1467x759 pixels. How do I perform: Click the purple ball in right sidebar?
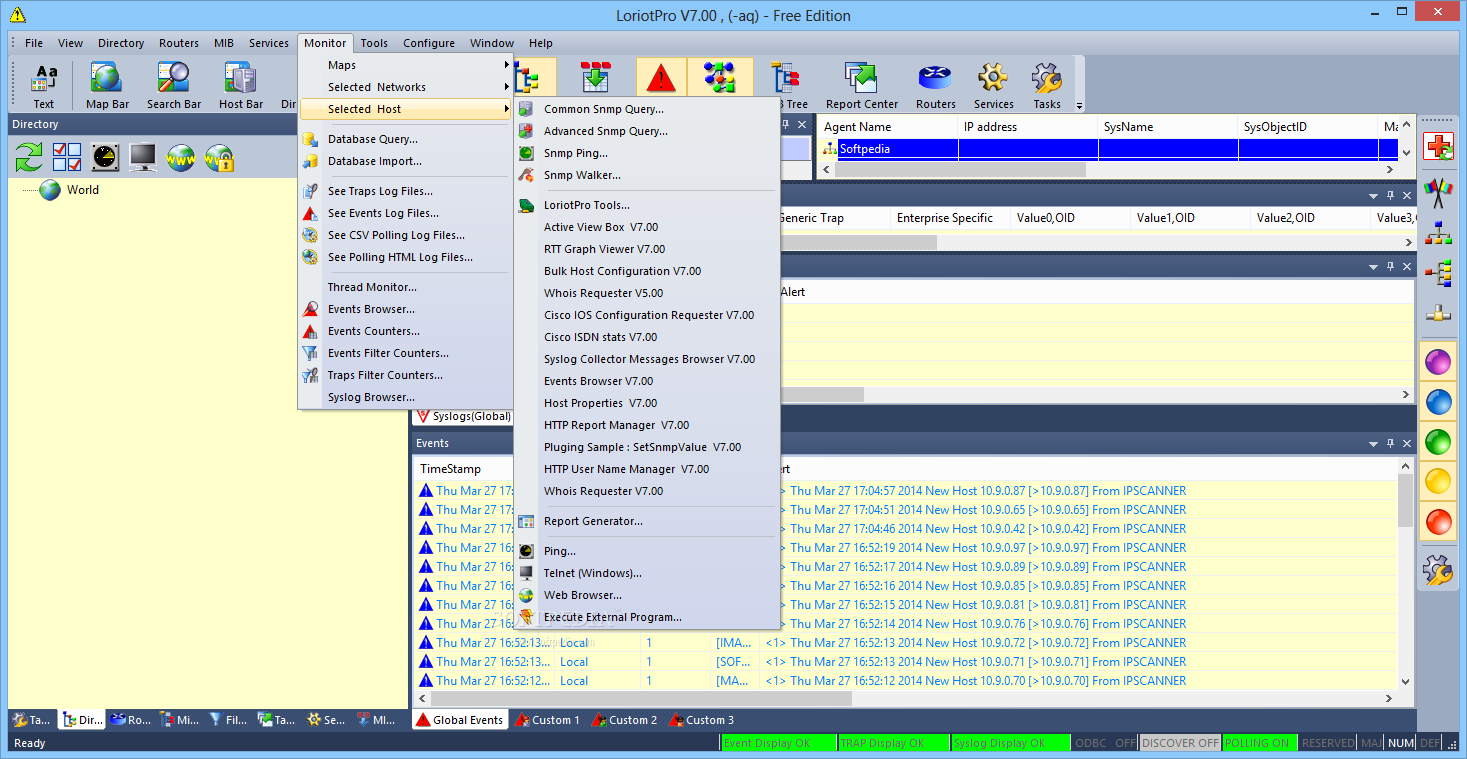point(1438,361)
